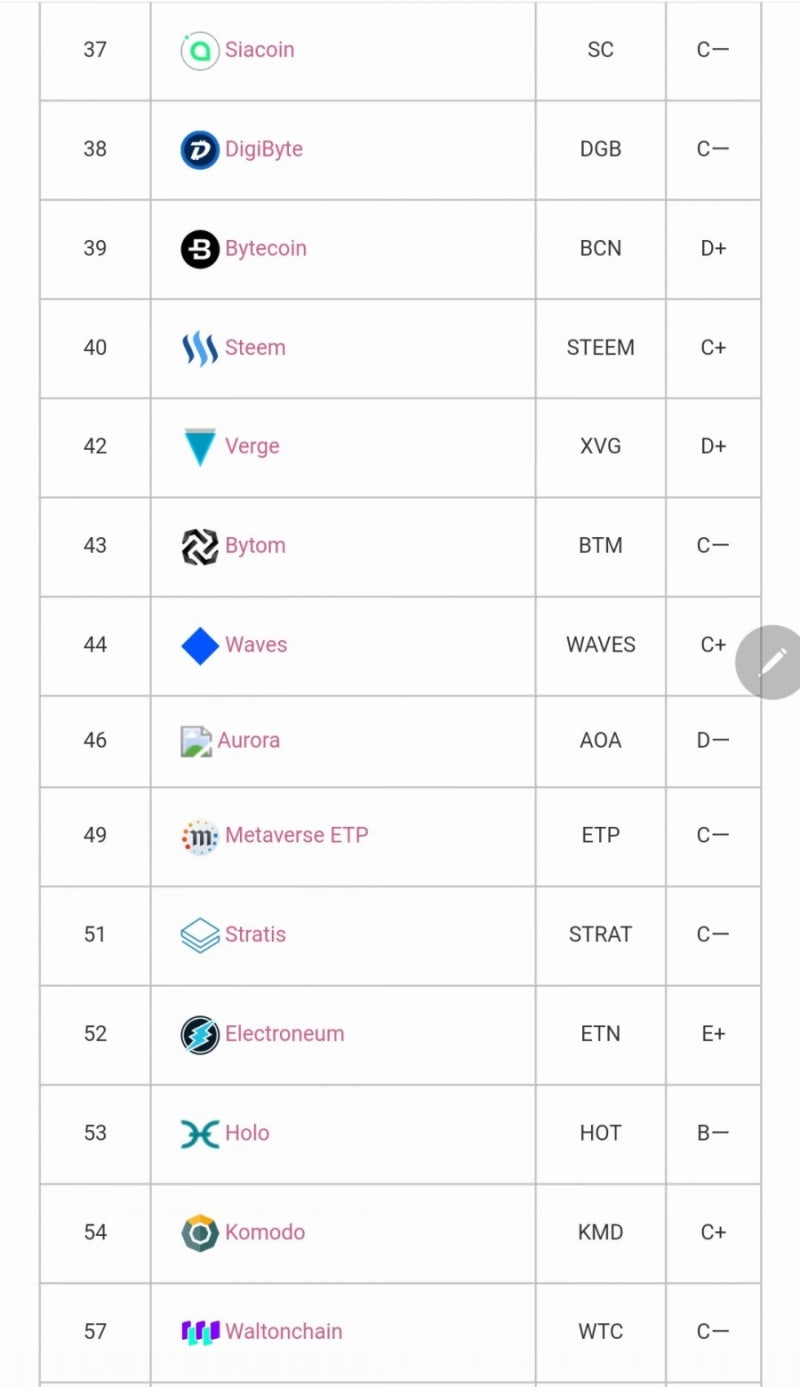800x1387 pixels.
Task: Open the Electroneum name link
Action: (x=284, y=1034)
